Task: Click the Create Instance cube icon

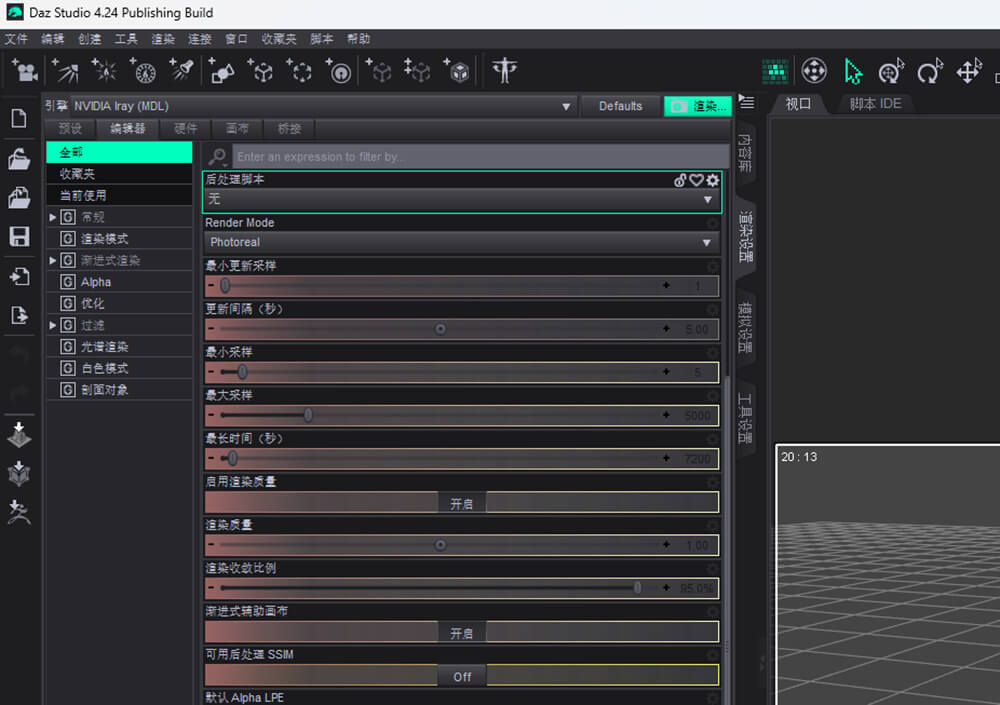Action: 379,71
